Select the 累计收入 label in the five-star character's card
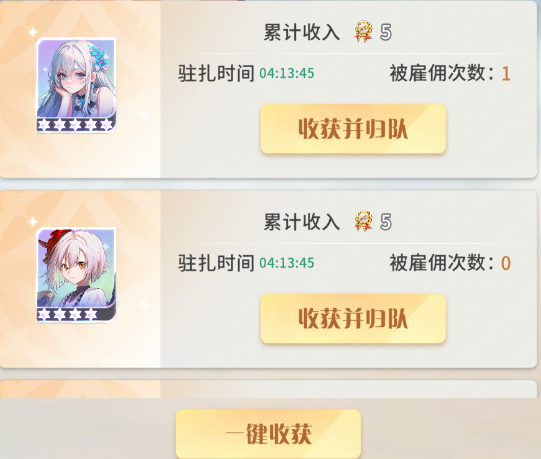The height and width of the screenshot is (459, 541). [302, 32]
